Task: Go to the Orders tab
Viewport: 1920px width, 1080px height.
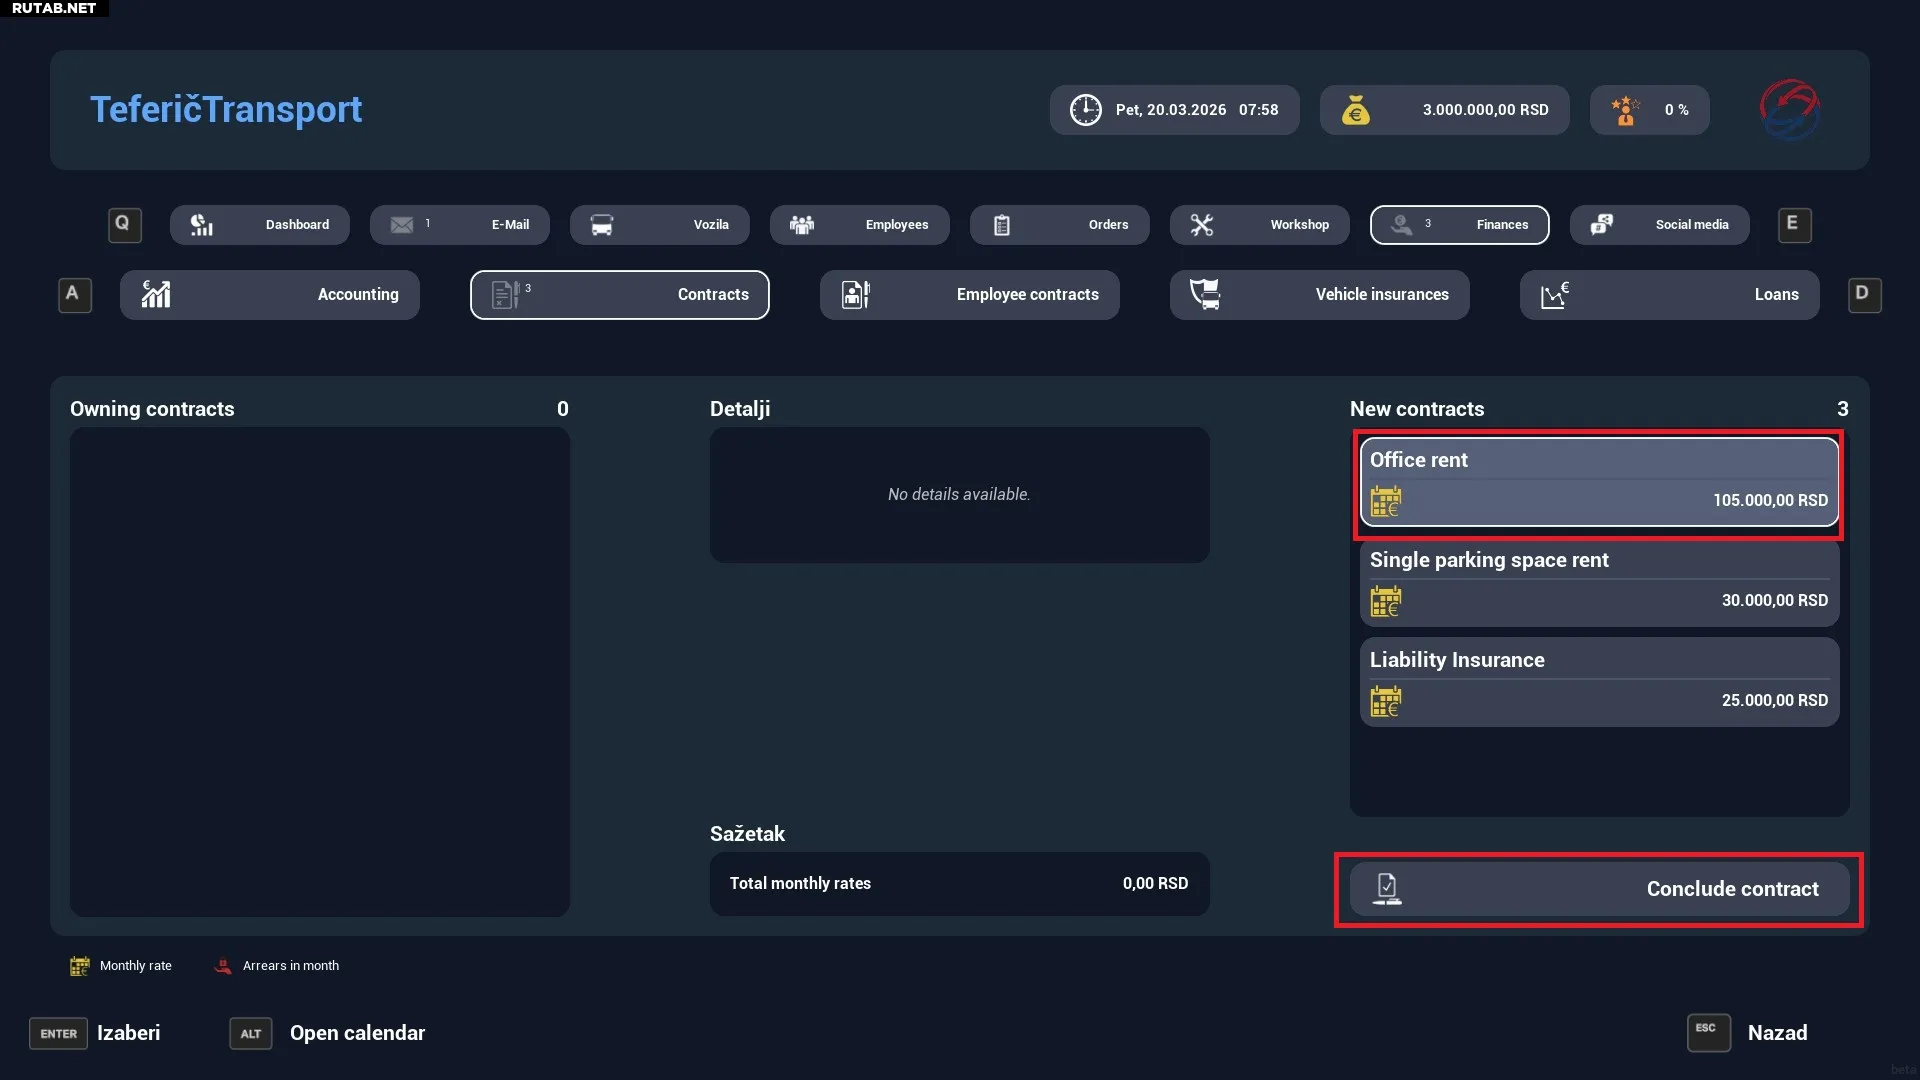Action: [1060, 225]
